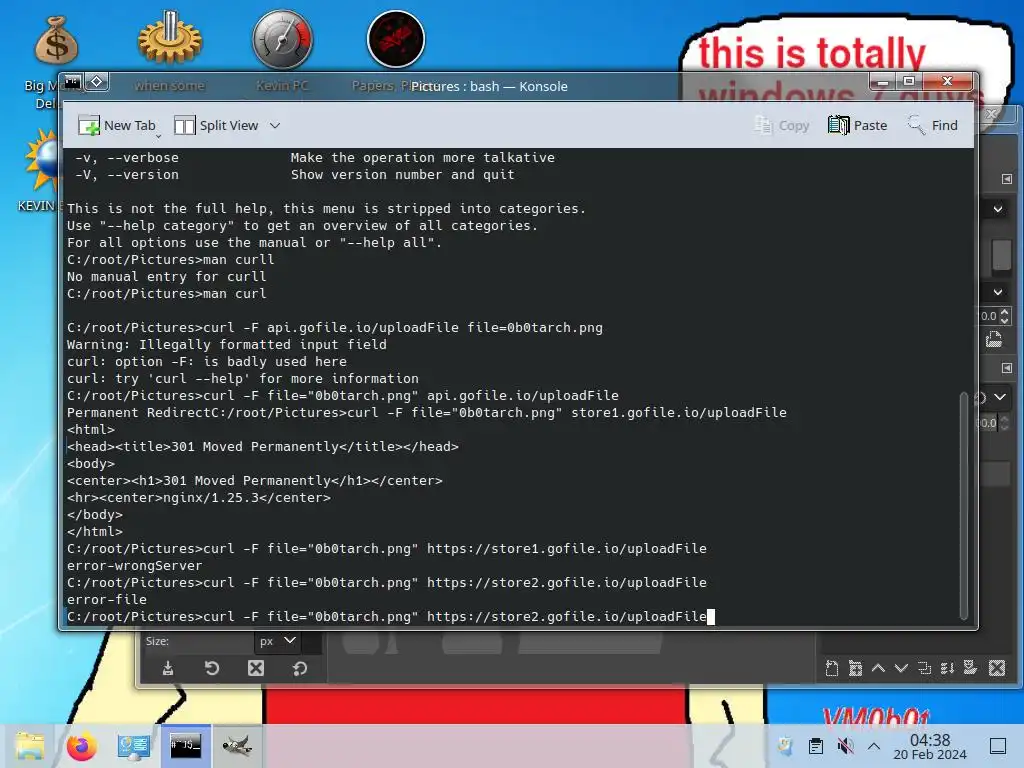
Task: Open the clipboard tray icon
Action: point(815,745)
